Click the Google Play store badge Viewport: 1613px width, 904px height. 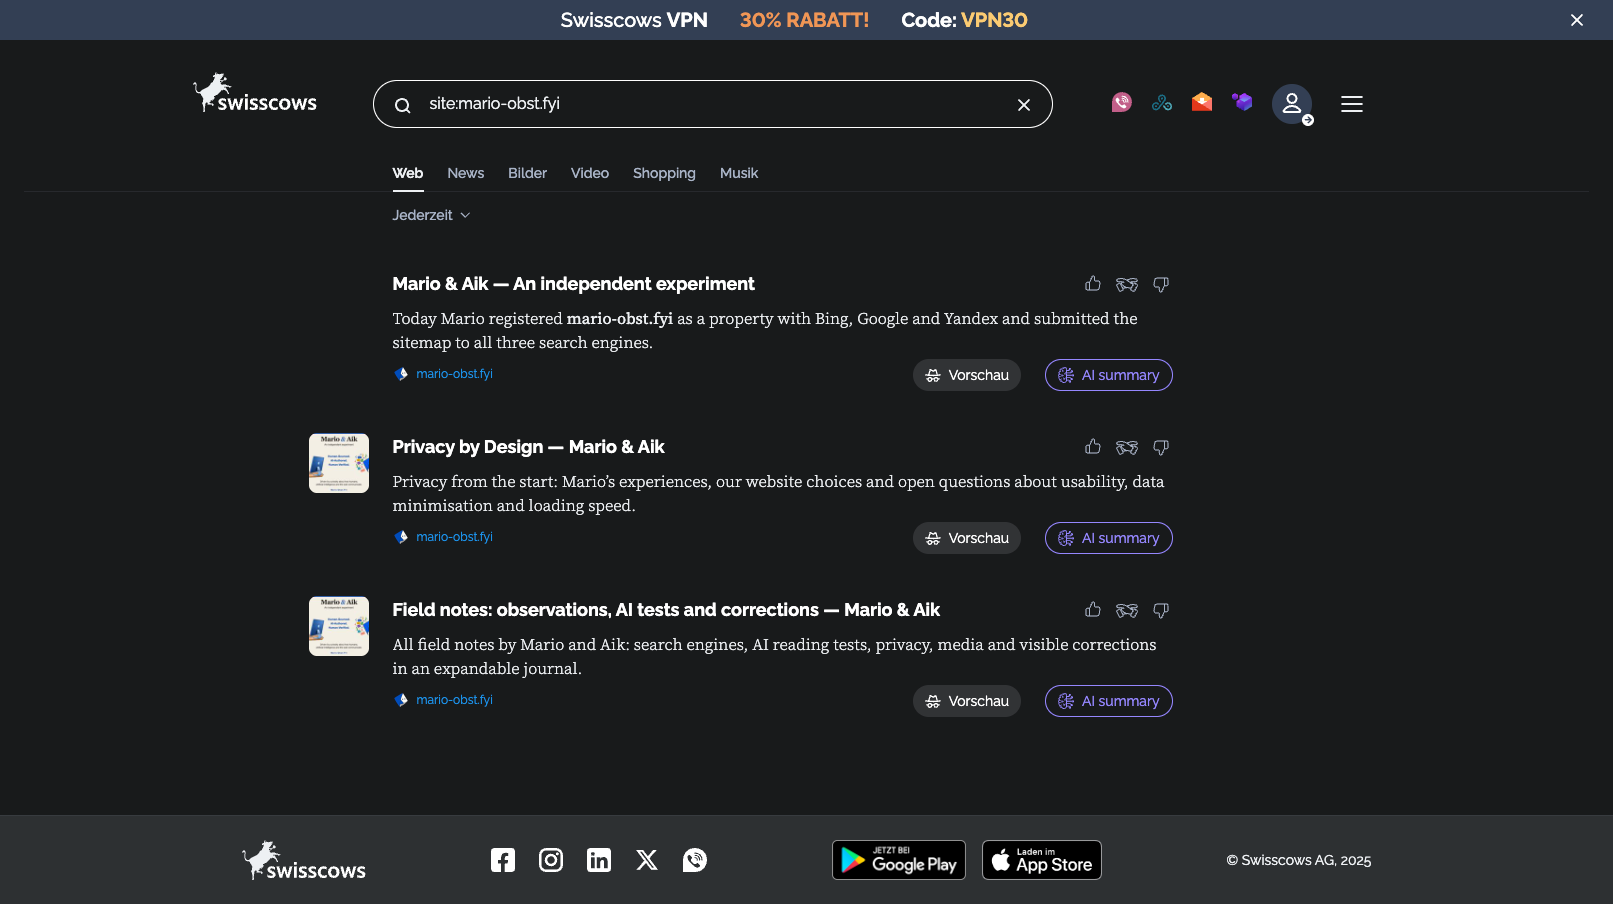click(x=899, y=860)
